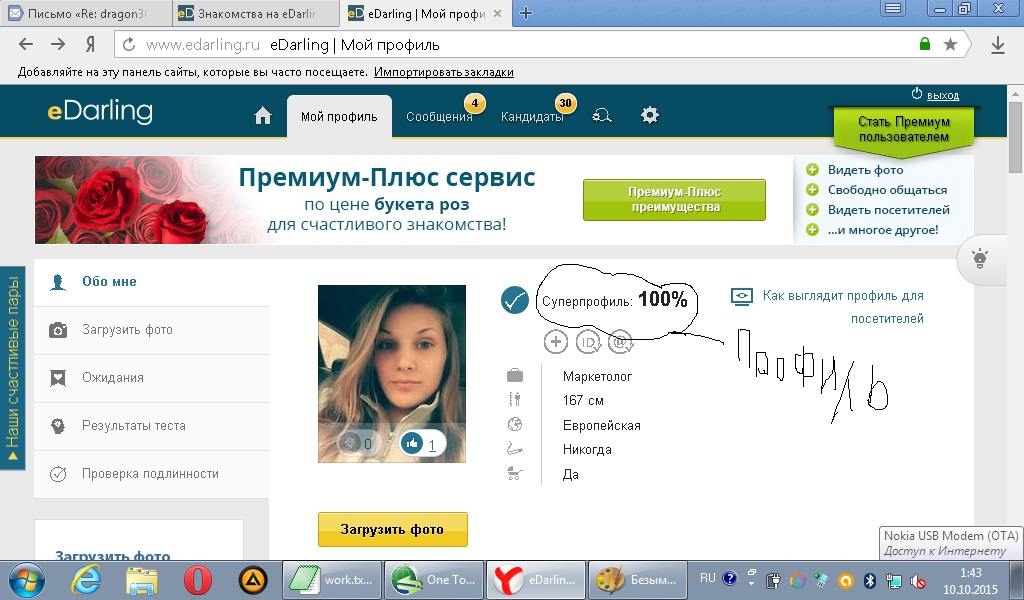Image resolution: width=1024 pixels, height=600 pixels.
Task: Open browser menu hamburger button
Action: click(893, 8)
